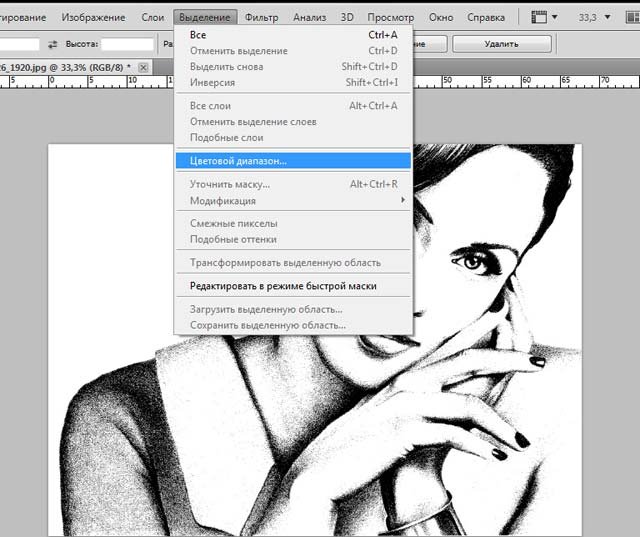Open the Изображение menu
This screenshot has width=640, height=537.
pos(93,18)
